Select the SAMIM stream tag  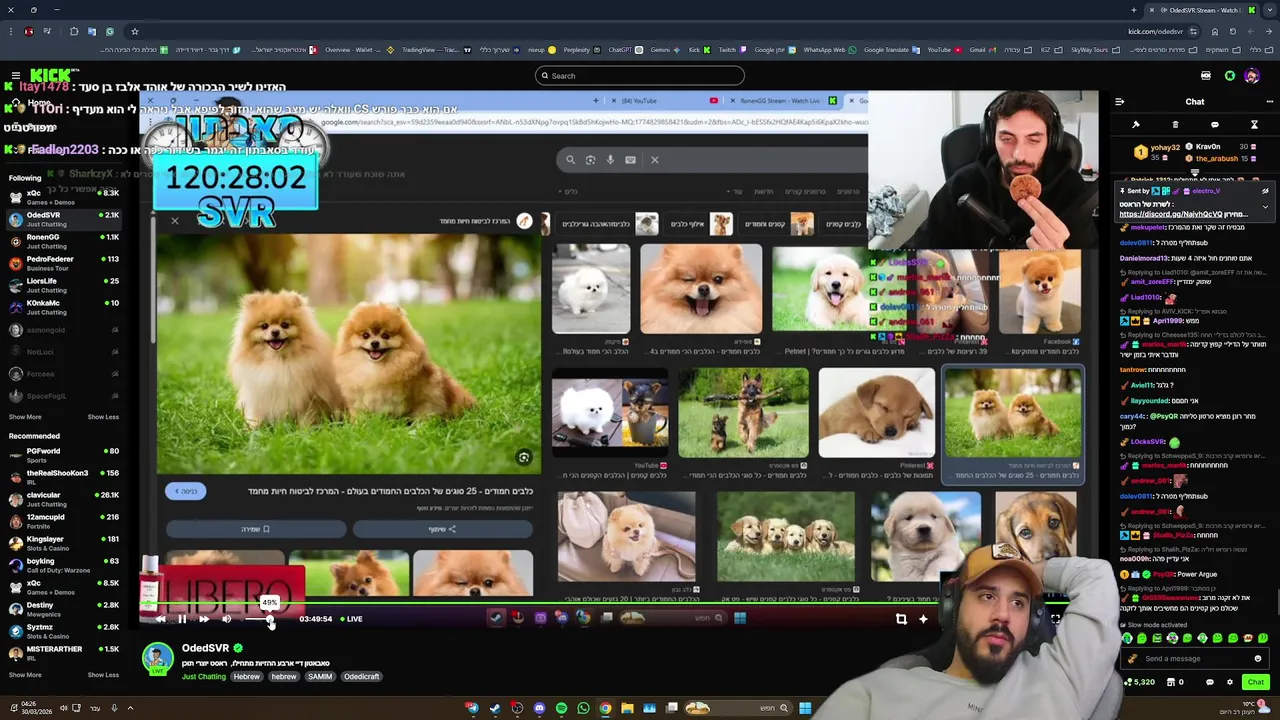[x=320, y=677]
